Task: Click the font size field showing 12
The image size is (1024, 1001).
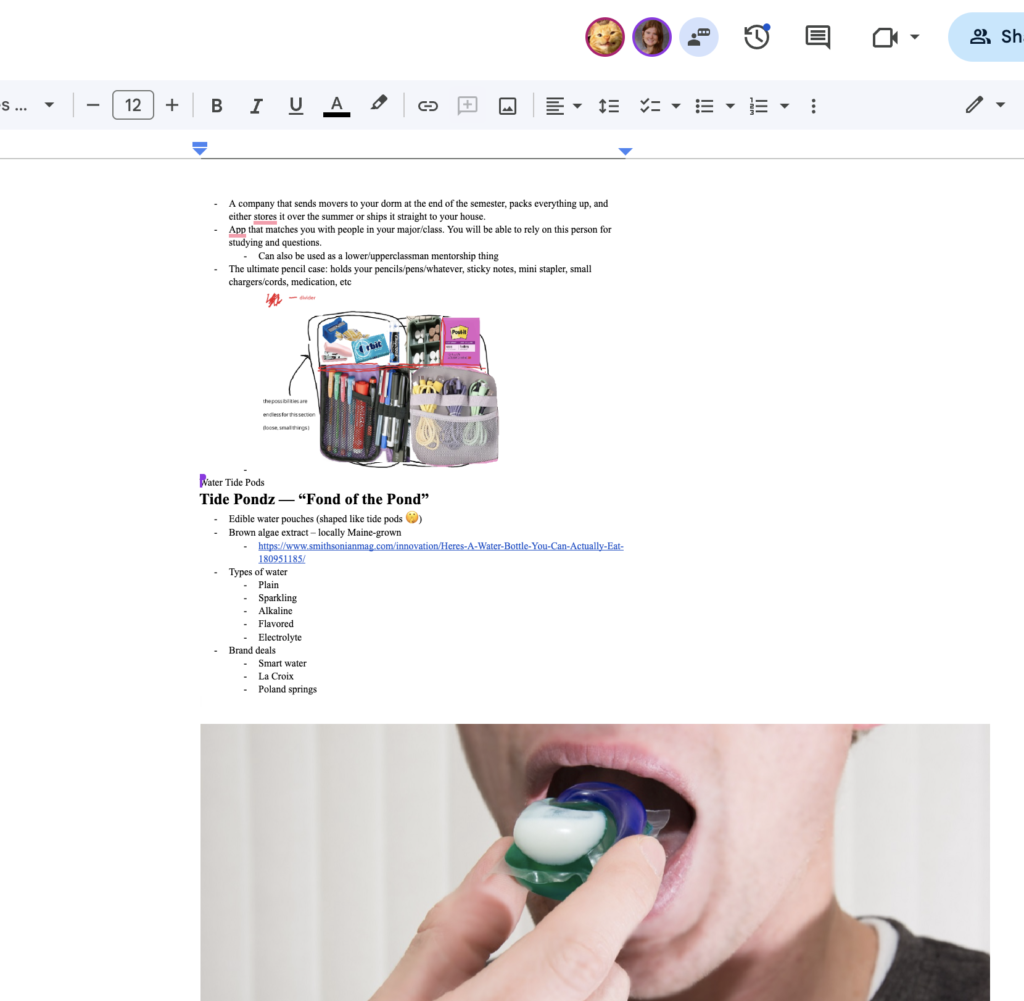Action: click(x=133, y=105)
